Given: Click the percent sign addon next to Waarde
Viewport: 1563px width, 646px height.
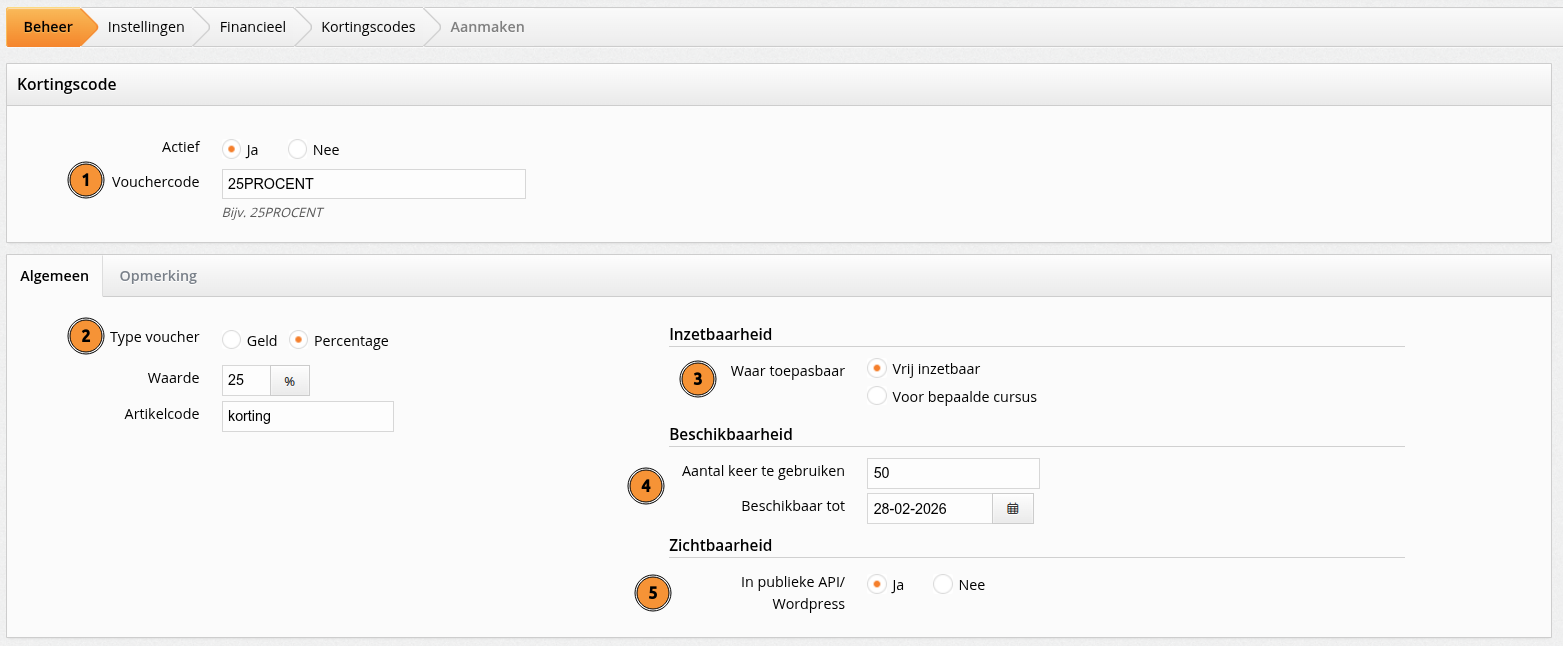Looking at the screenshot, I should pos(290,381).
